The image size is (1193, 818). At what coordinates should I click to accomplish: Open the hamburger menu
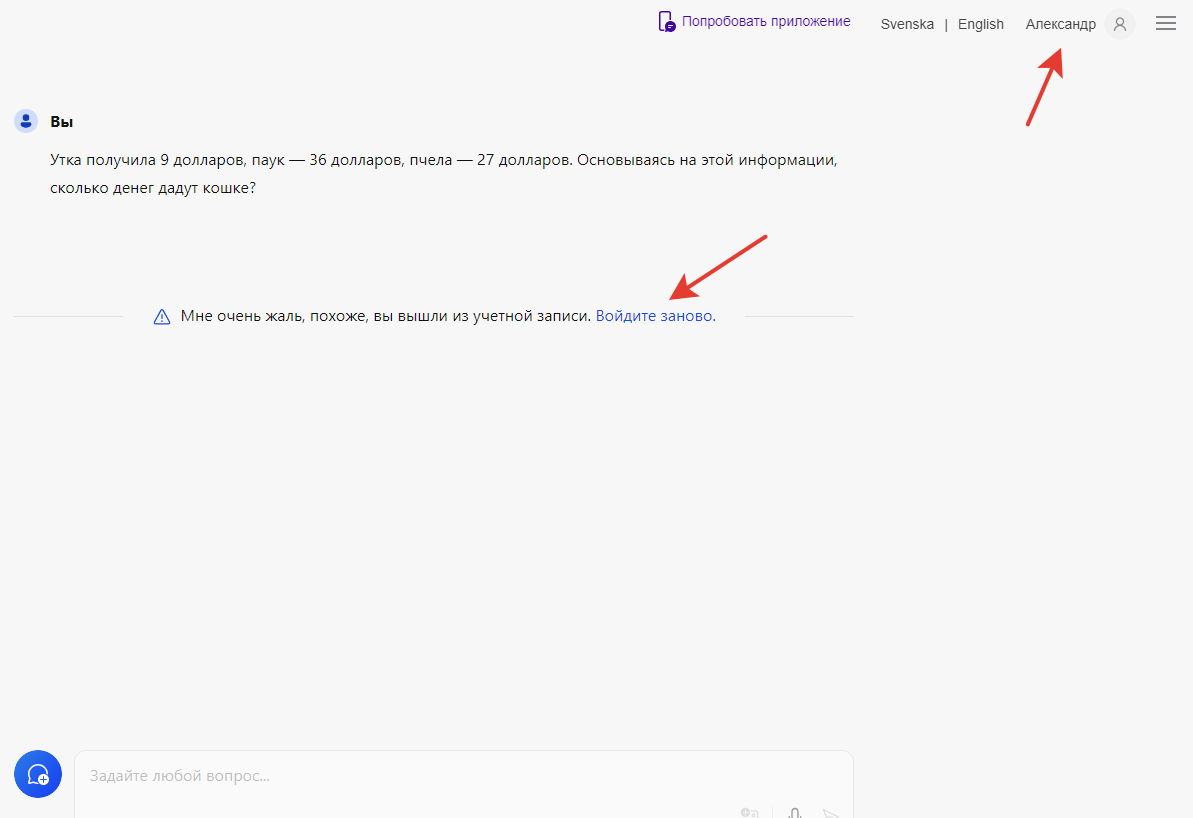(x=1166, y=24)
